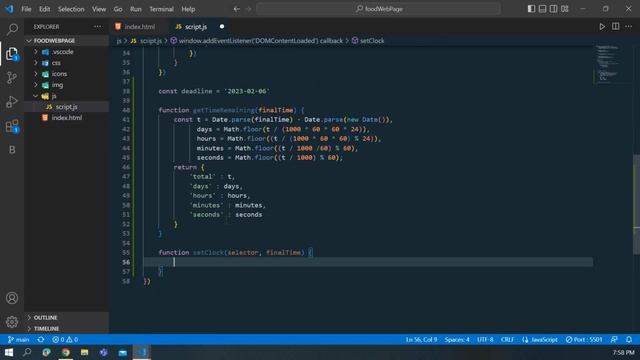
Task: Toggle primary side bar layout icon
Action: [531, 9]
